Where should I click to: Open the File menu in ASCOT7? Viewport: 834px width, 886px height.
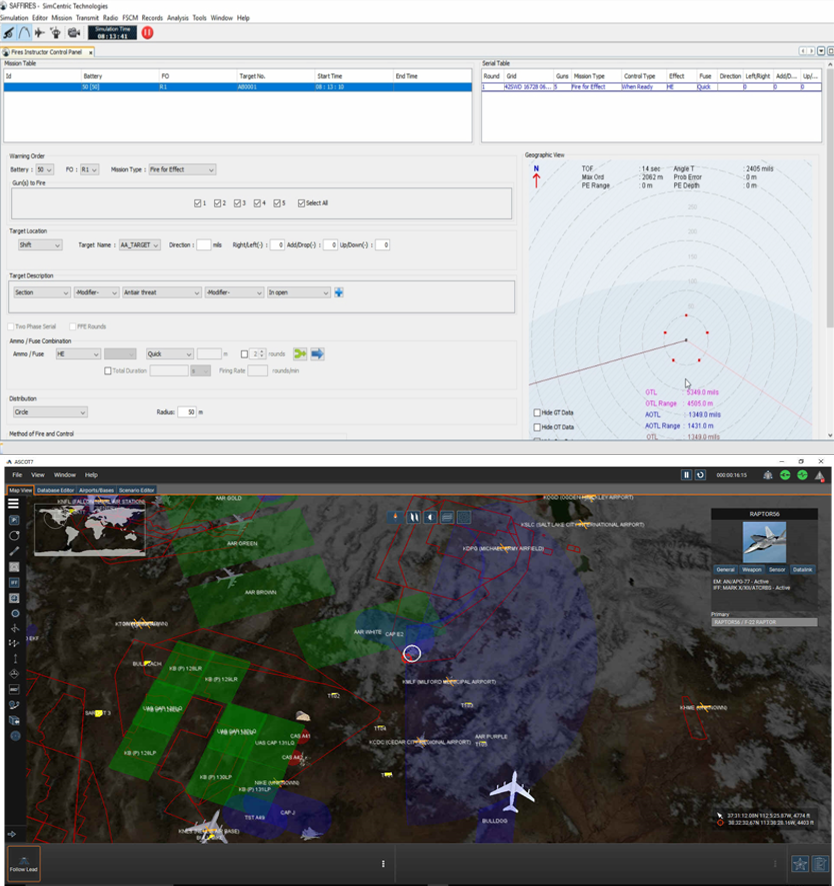tap(18, 475)
